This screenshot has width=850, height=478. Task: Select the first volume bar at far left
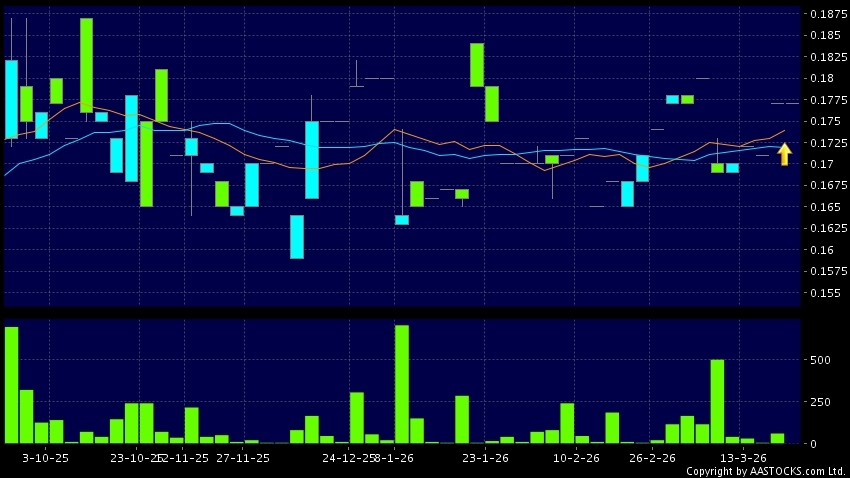pos(12,385)
